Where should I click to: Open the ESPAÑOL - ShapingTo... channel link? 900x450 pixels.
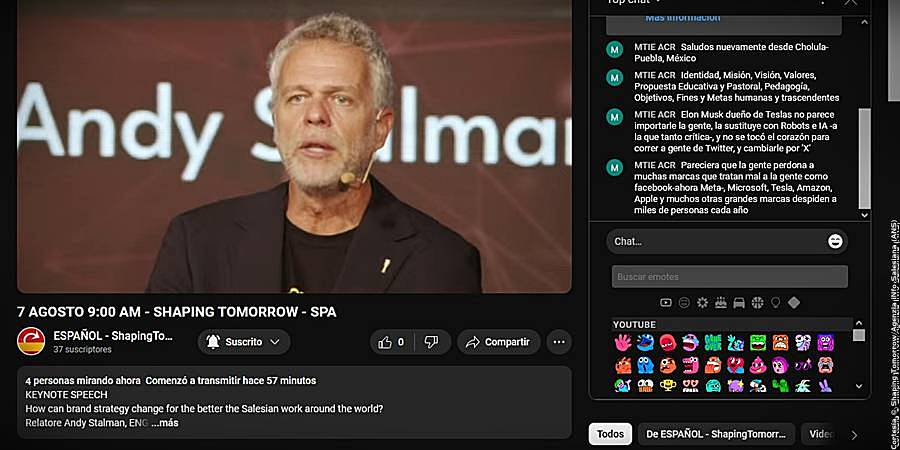point(113,336)
